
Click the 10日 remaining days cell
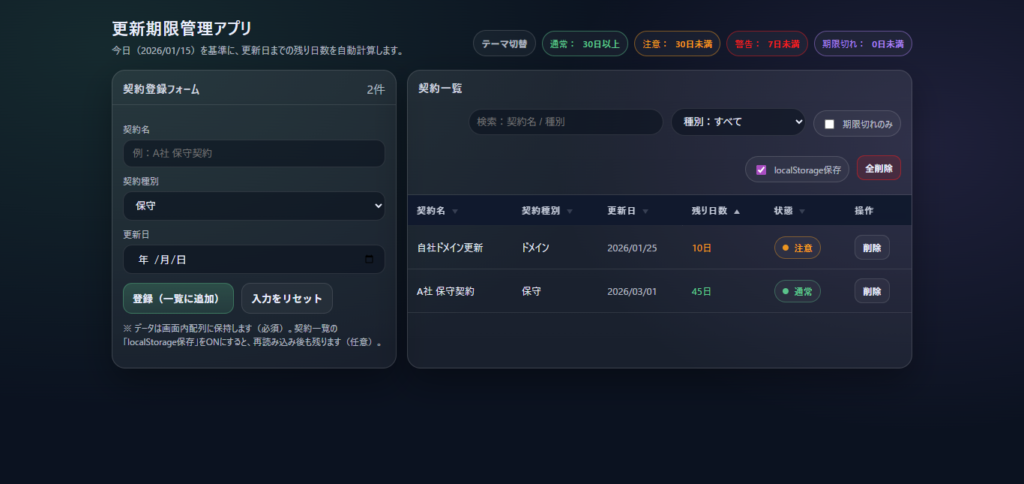pyautogui.click(x=701, y=248)
